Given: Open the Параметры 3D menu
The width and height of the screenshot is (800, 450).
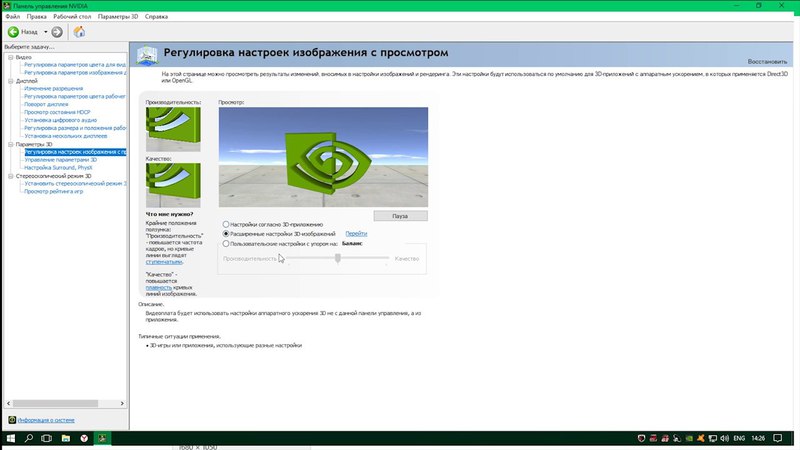Looking at the screenshot, I should click(x=118, y=16).
